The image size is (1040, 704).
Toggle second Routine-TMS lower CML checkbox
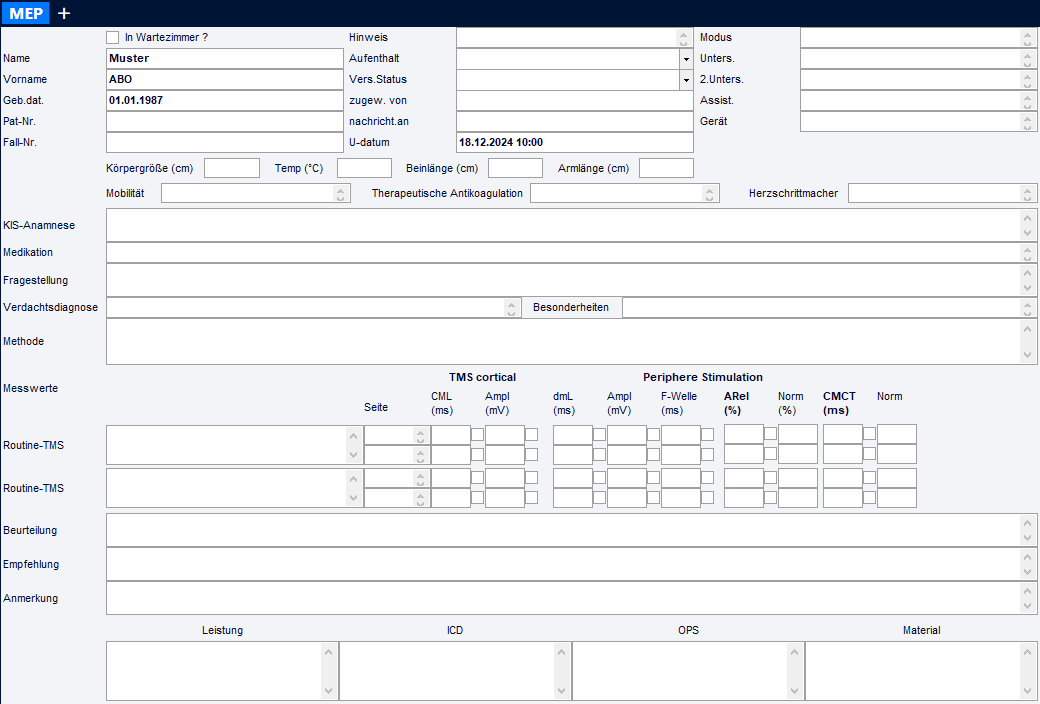[x=478, y=498]
